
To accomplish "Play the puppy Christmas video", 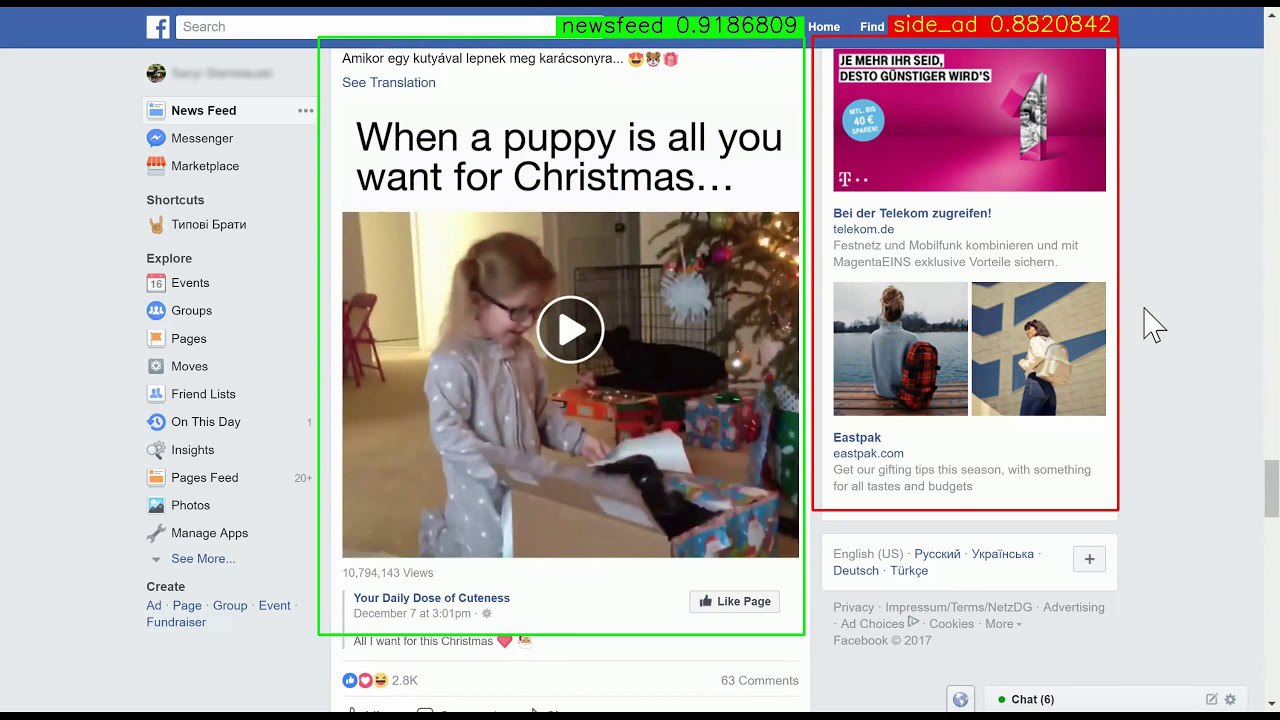I will pyautogui.click(x=570, y=329).
